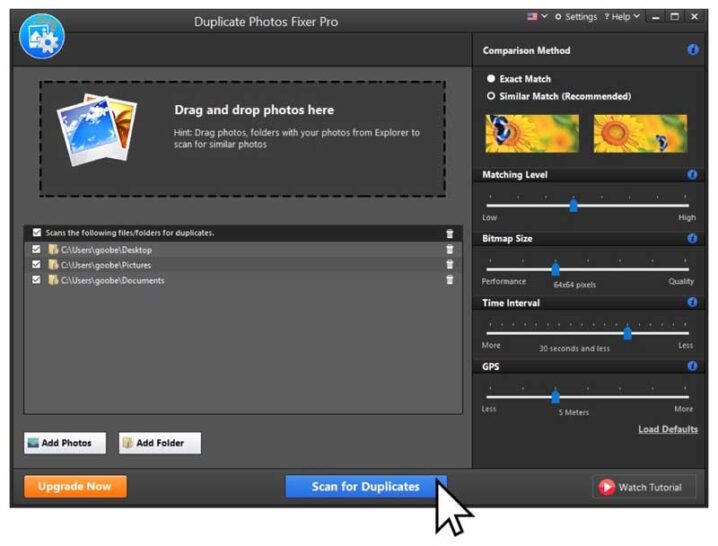Click the GPS info icon
This screenshot has width=718, height=546.
pos(692,366)
